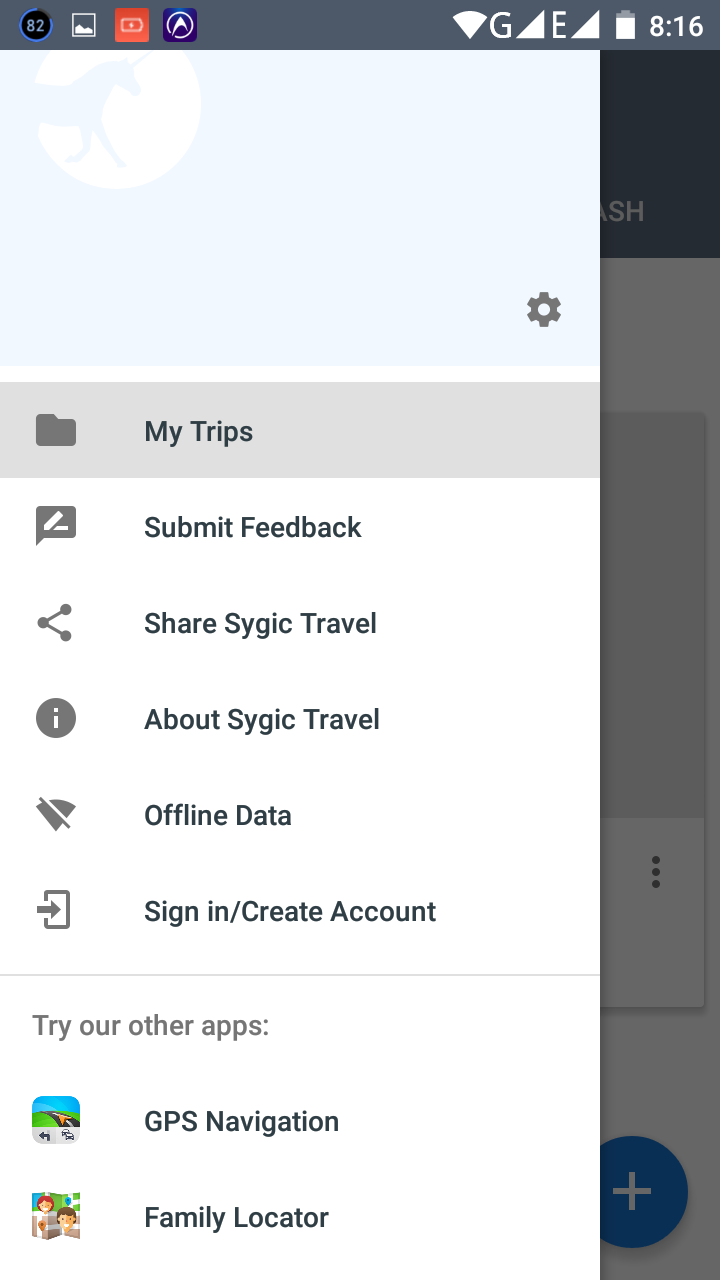Choose Share Sygic Travel
Viewport: 720px width, 1280px height.
coord(260,623)
